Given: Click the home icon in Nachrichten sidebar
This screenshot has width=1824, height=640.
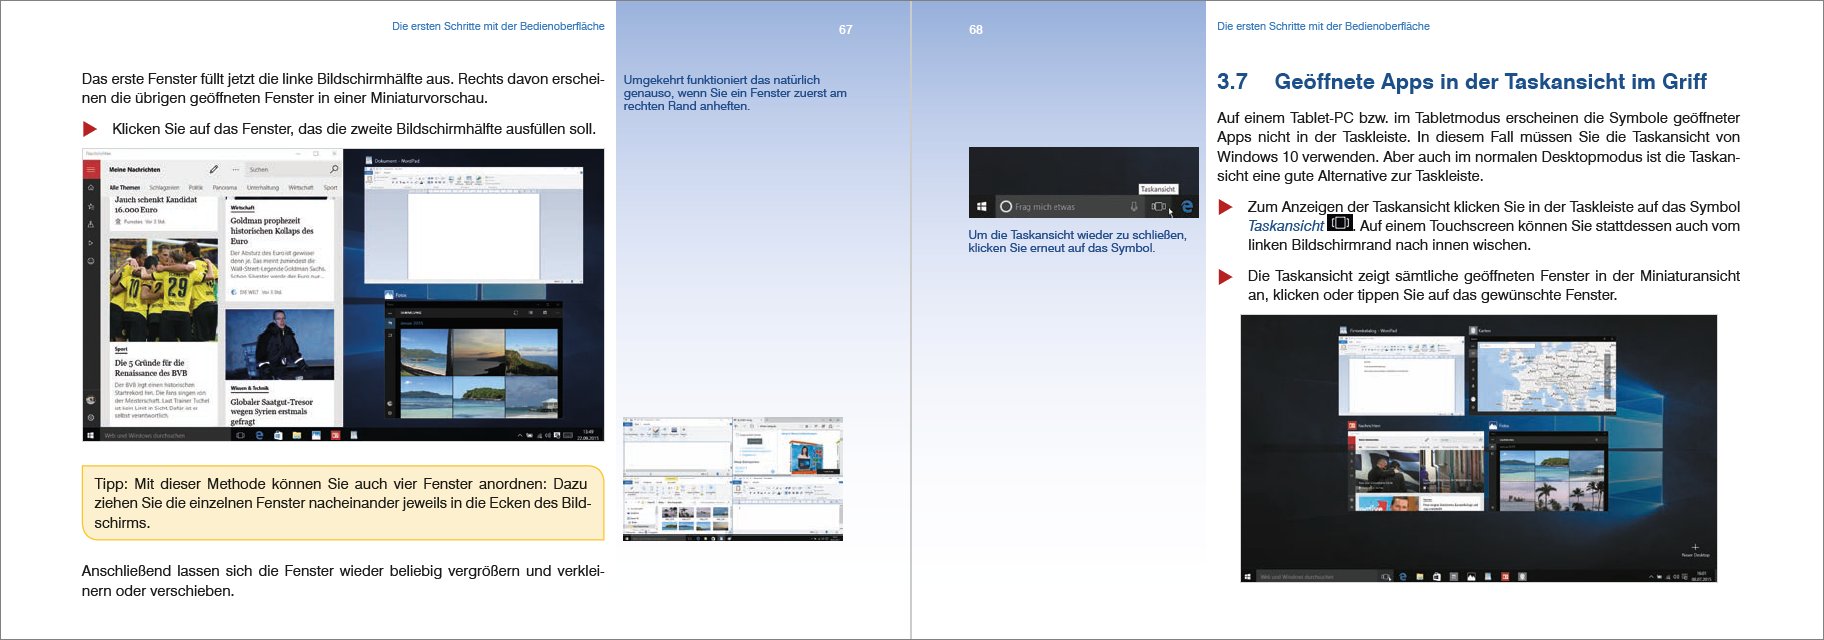Looking at the screenshot, I should [x=90, y=187].
